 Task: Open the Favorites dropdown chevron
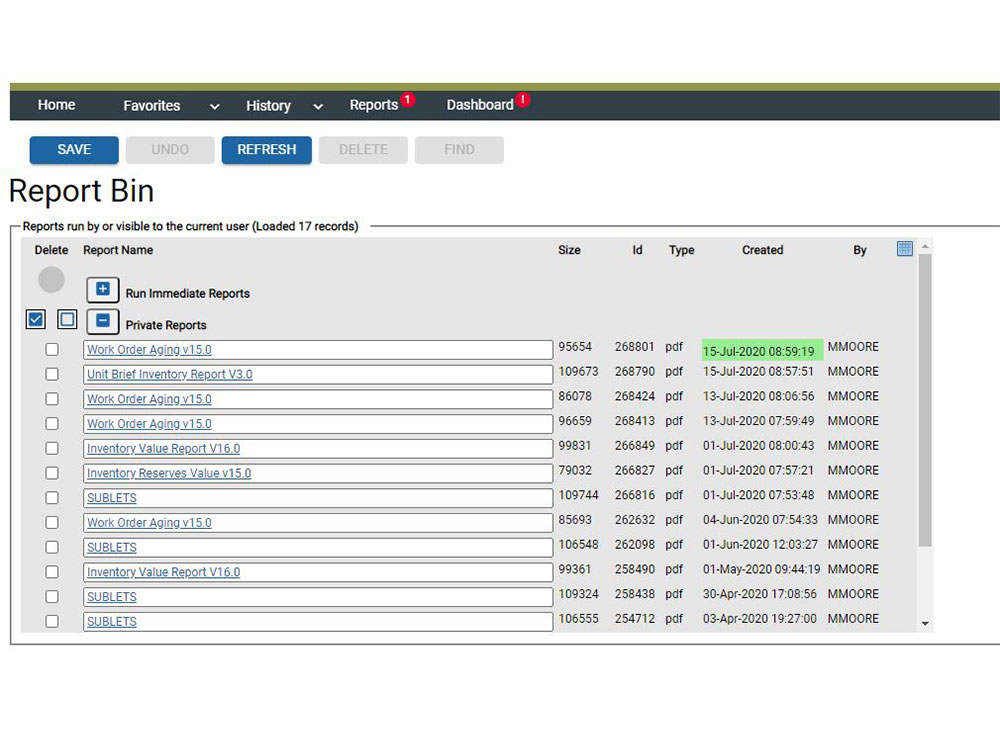click(214, 106)
